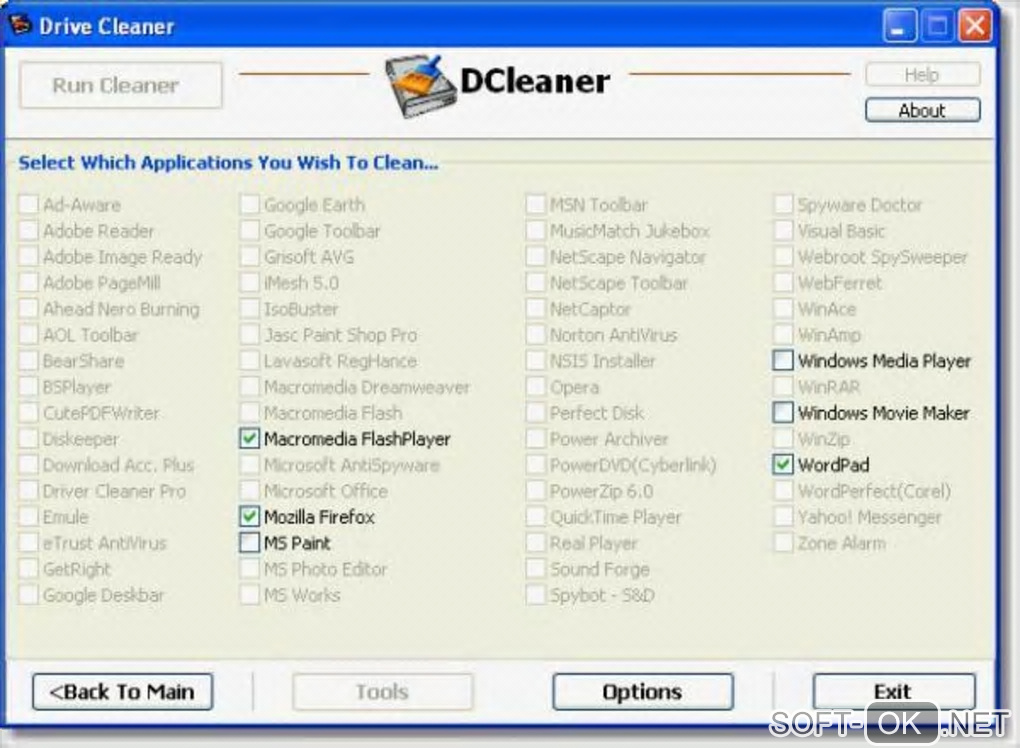The width and height of the screenshot is (1020, 748).
Task: Click the Tools button
Action: 382,692
